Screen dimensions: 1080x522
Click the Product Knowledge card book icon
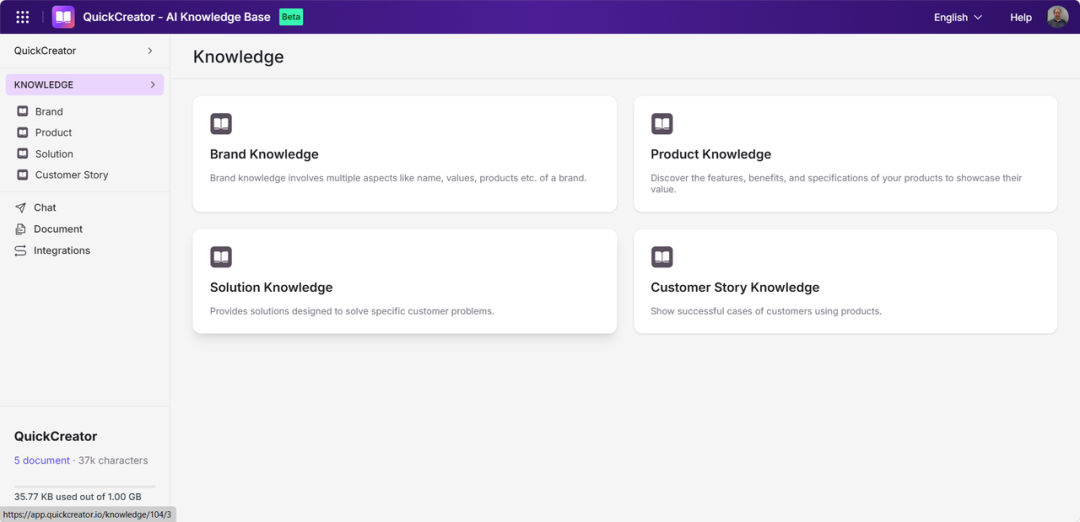[662, 124]
